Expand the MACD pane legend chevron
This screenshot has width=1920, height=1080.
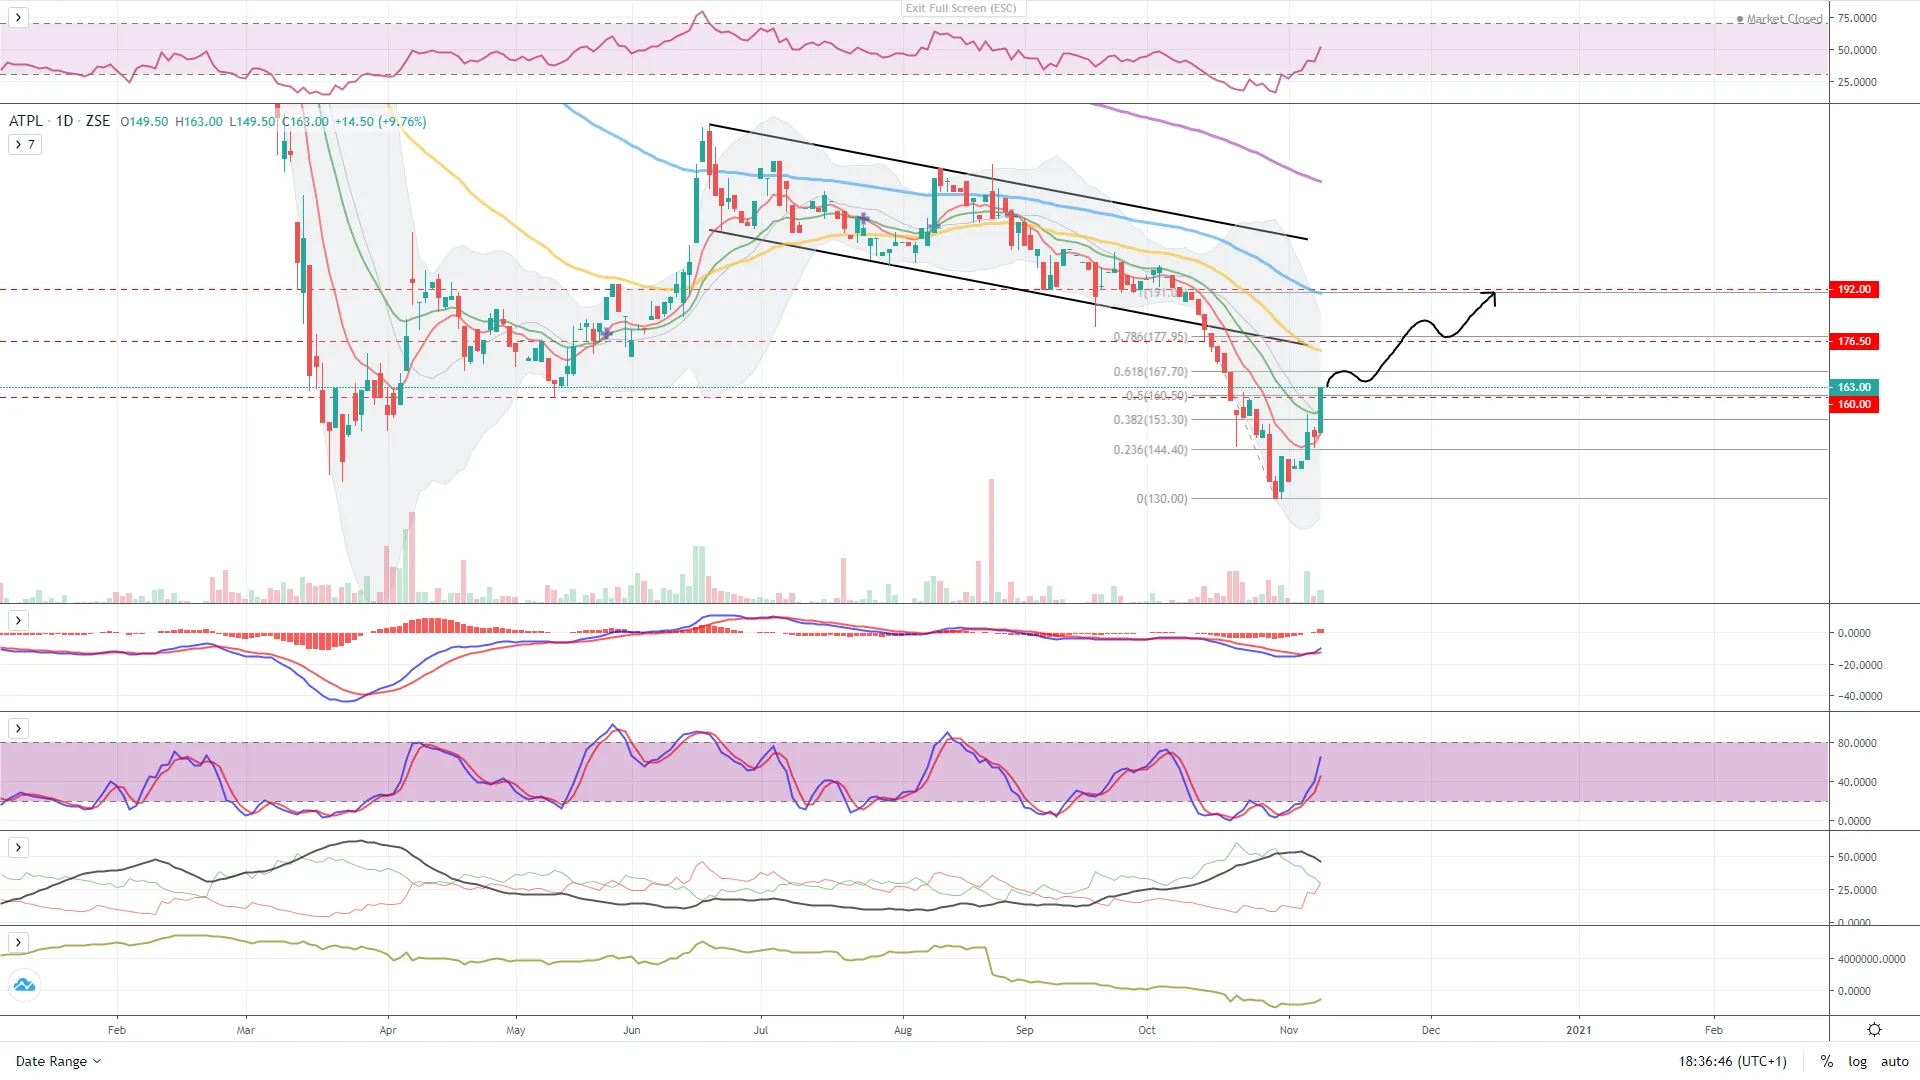[18, 621]
